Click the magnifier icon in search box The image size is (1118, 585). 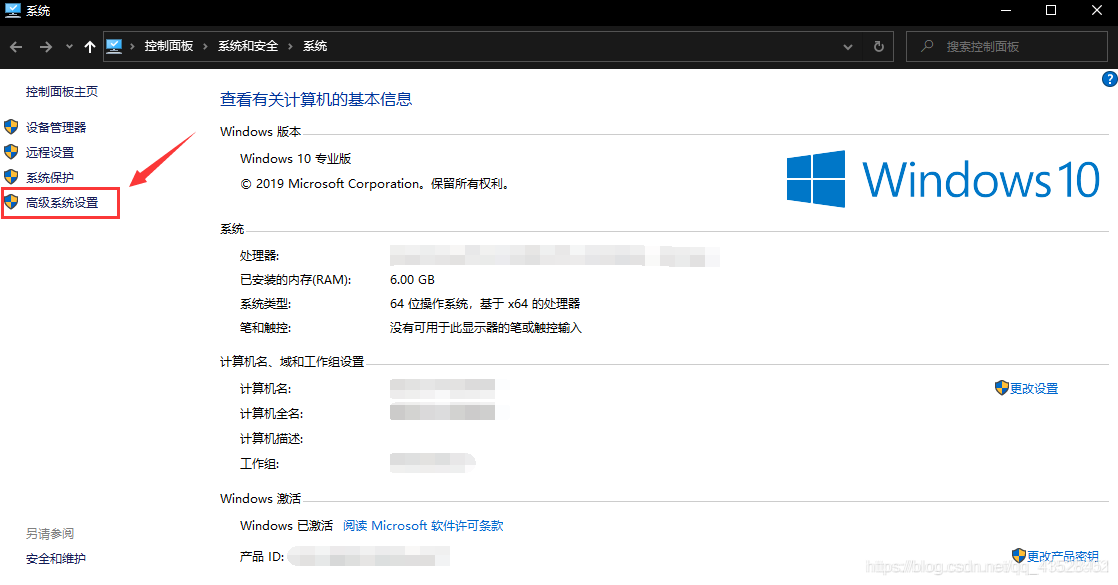(x=927, y=46)
